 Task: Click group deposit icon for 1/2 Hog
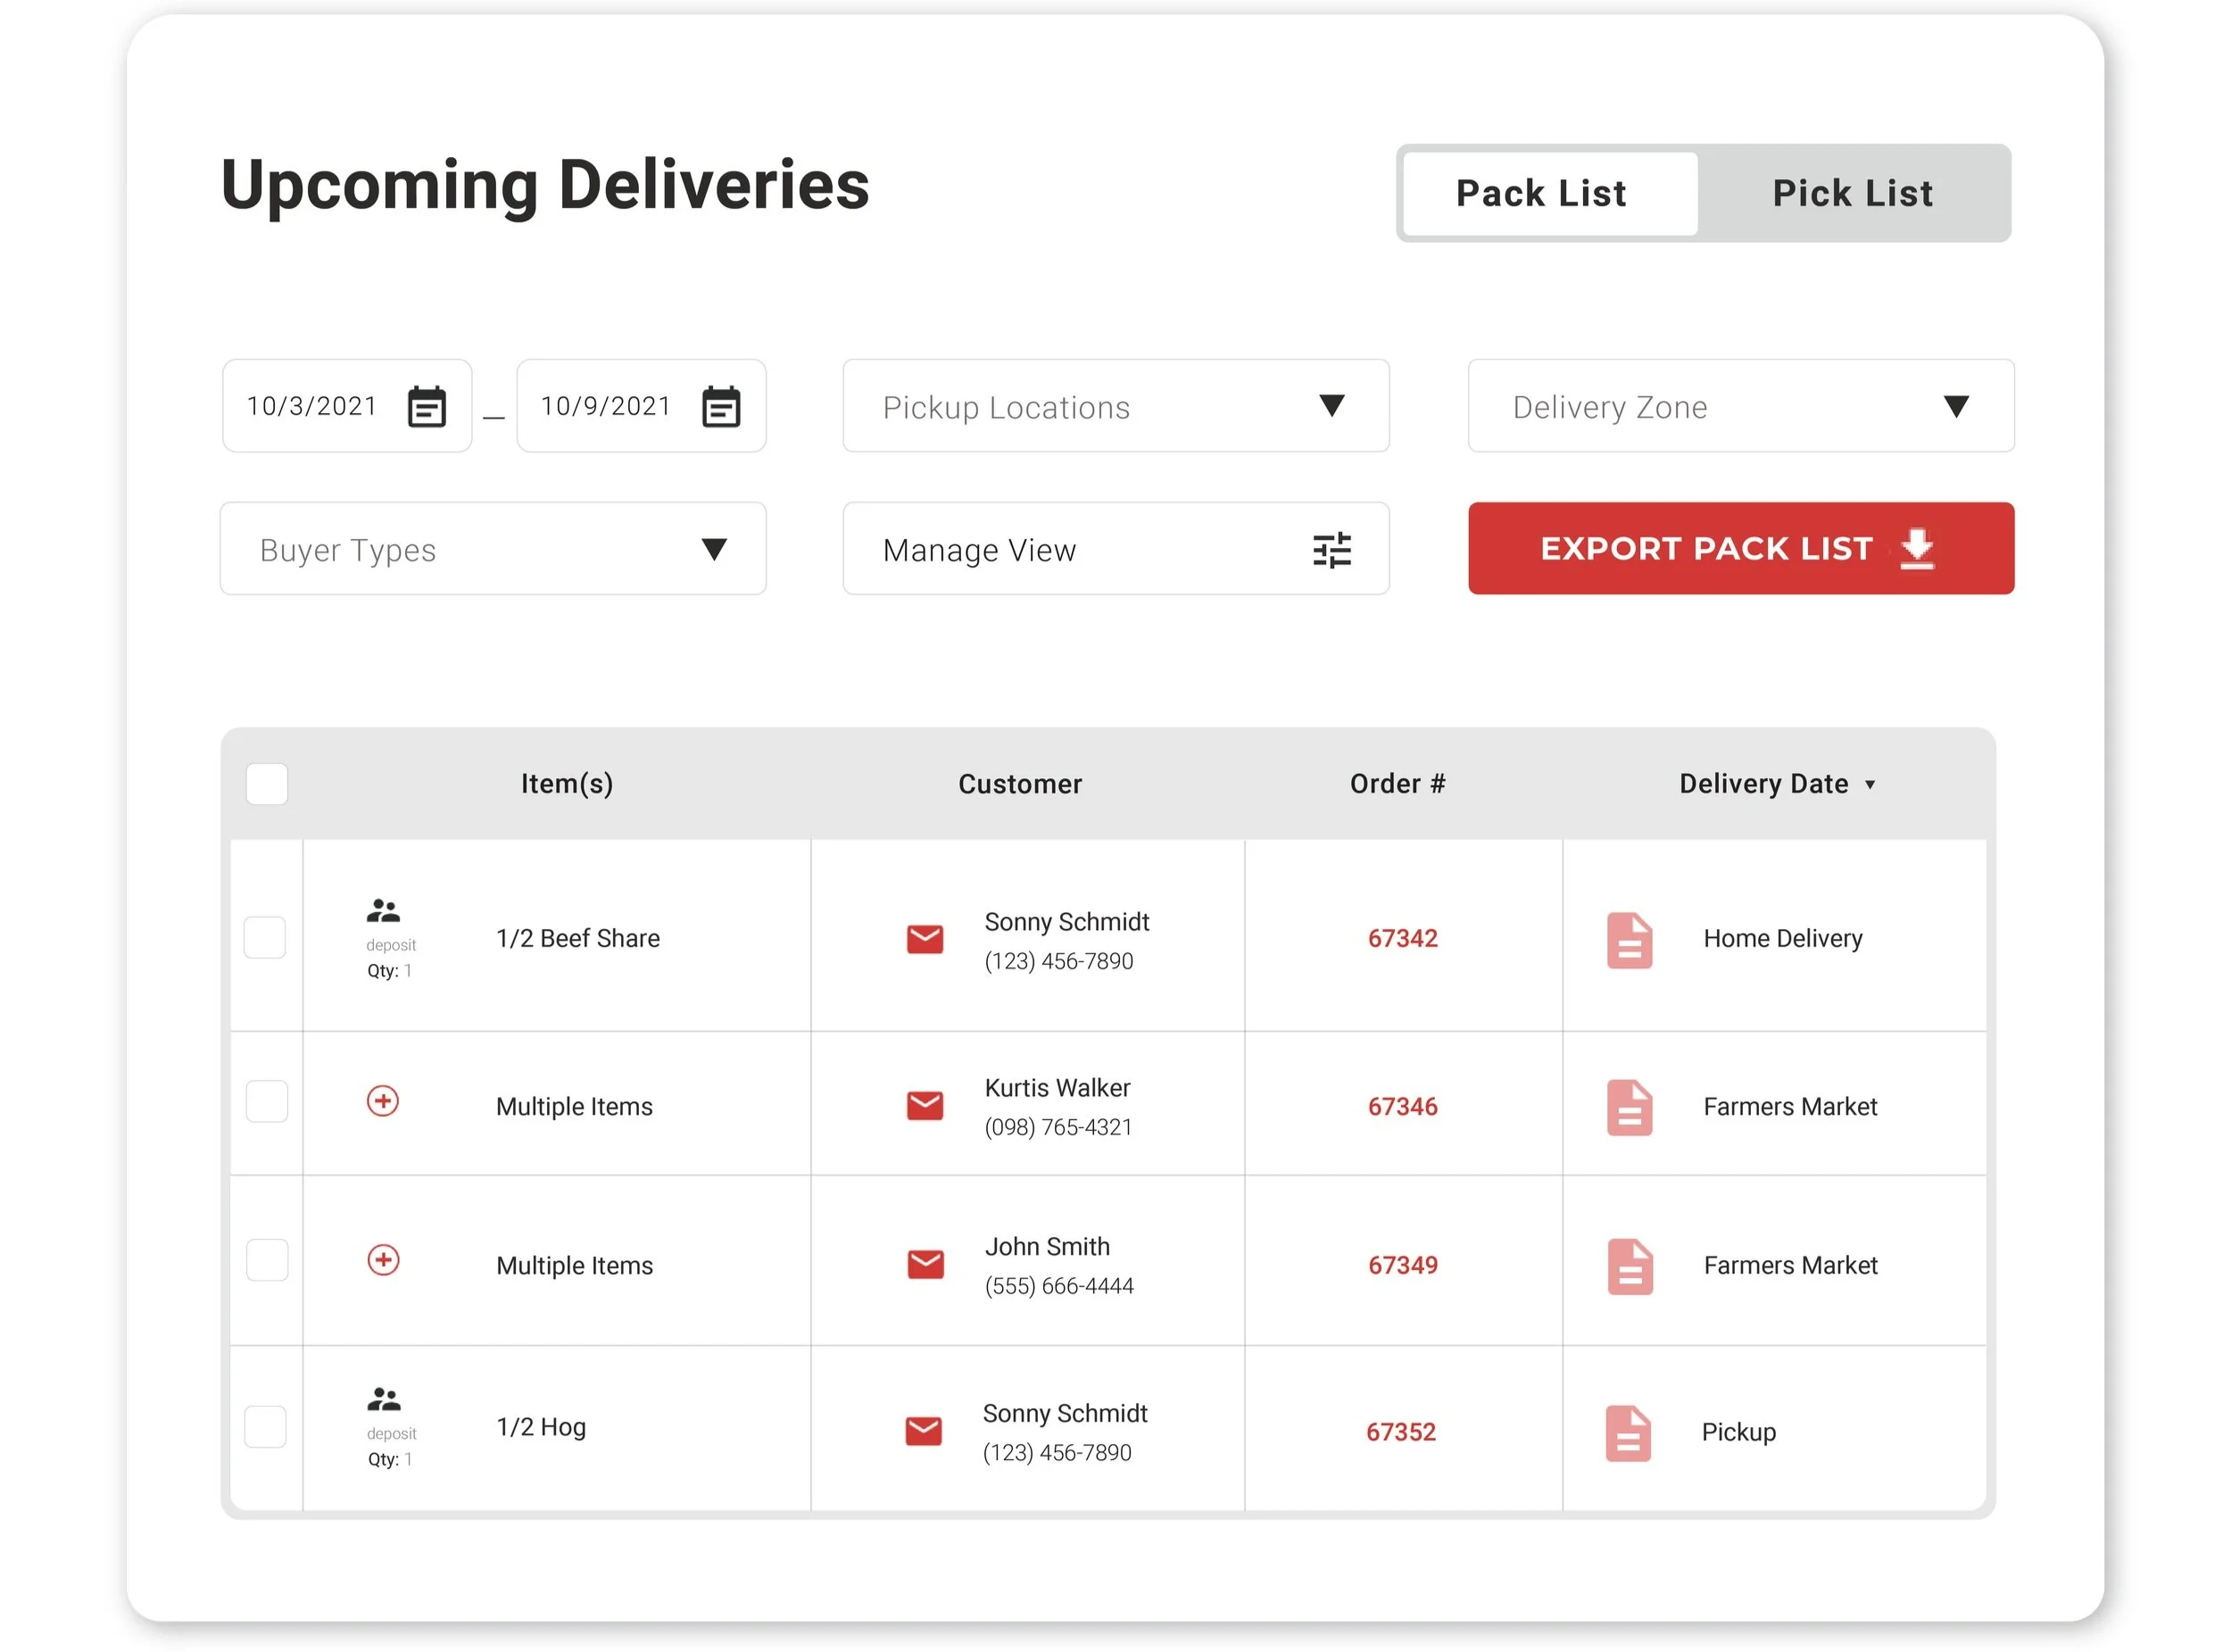pos(384,1399)
